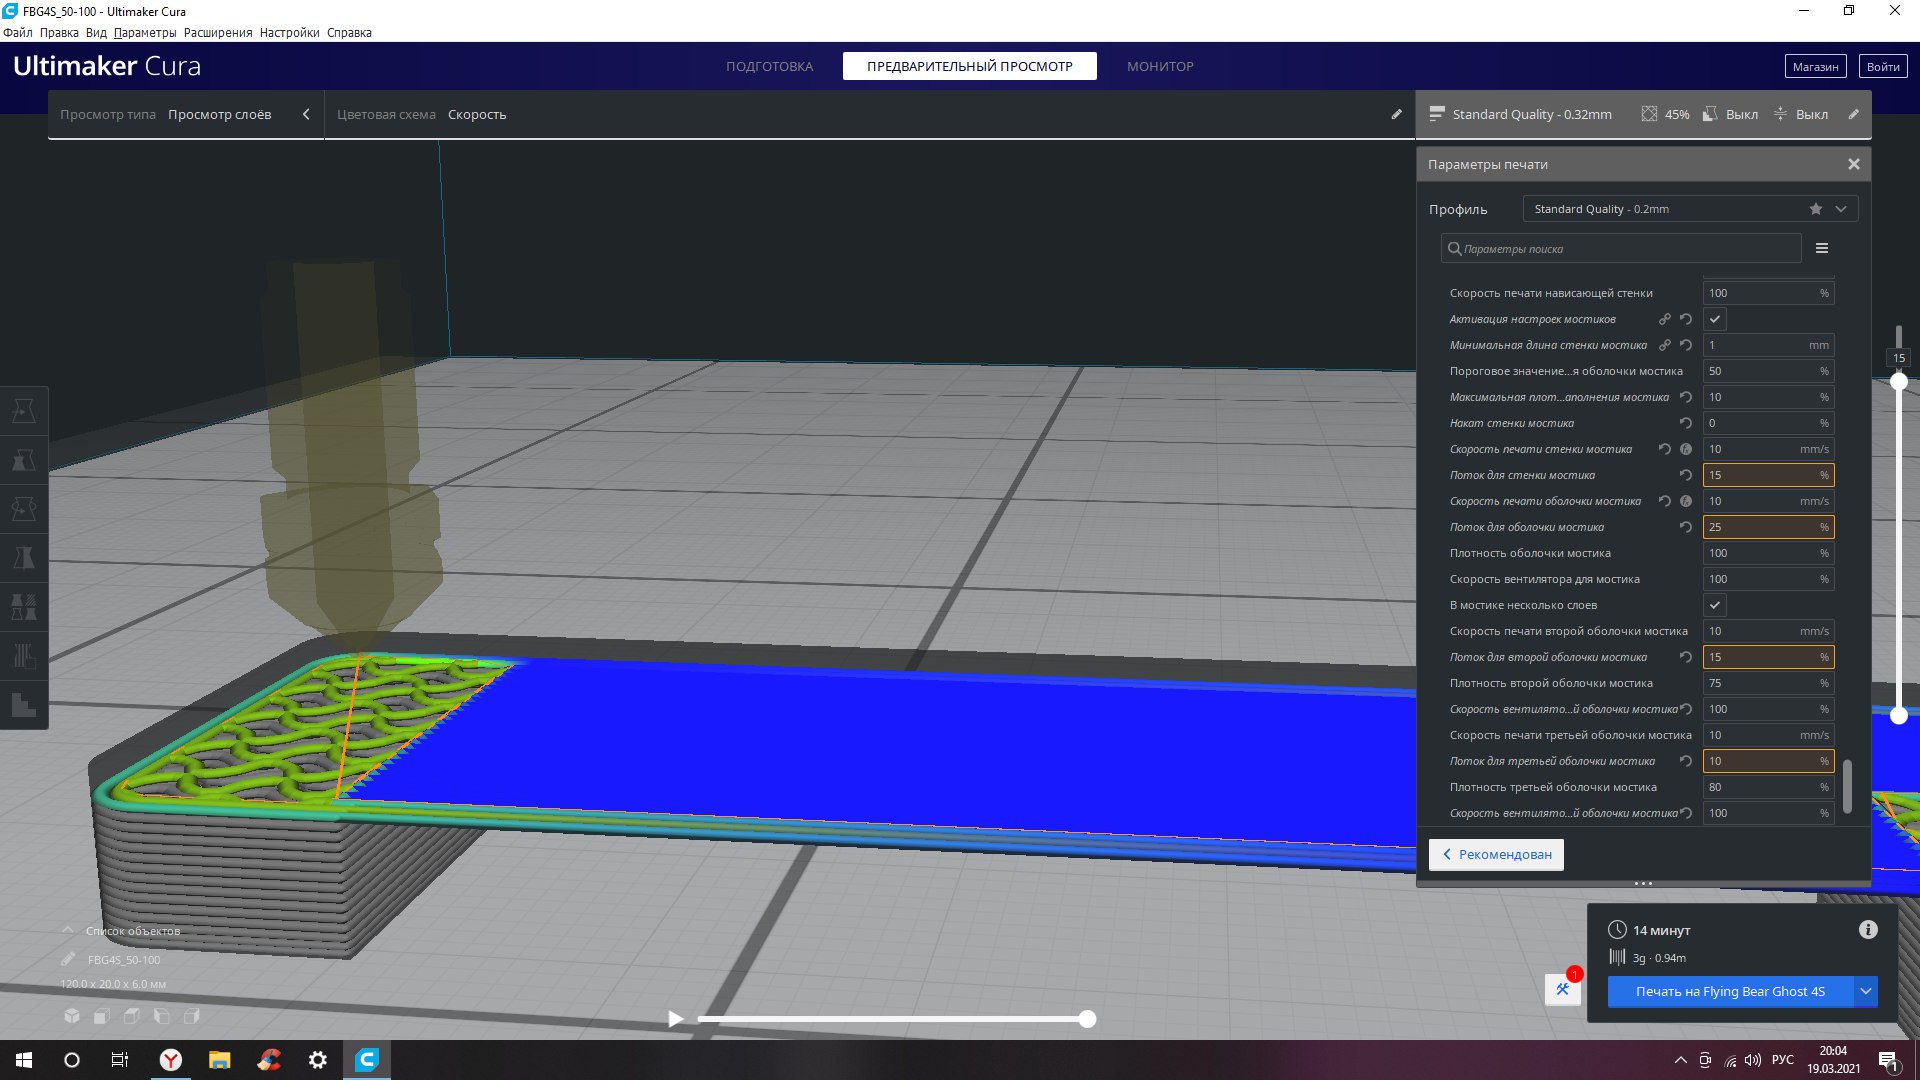Reset 'Поток для третьей оболочки мостика' value
Image resolution: width=1920 pixels, height=1080 pixels.
(x=1686, y=761)
